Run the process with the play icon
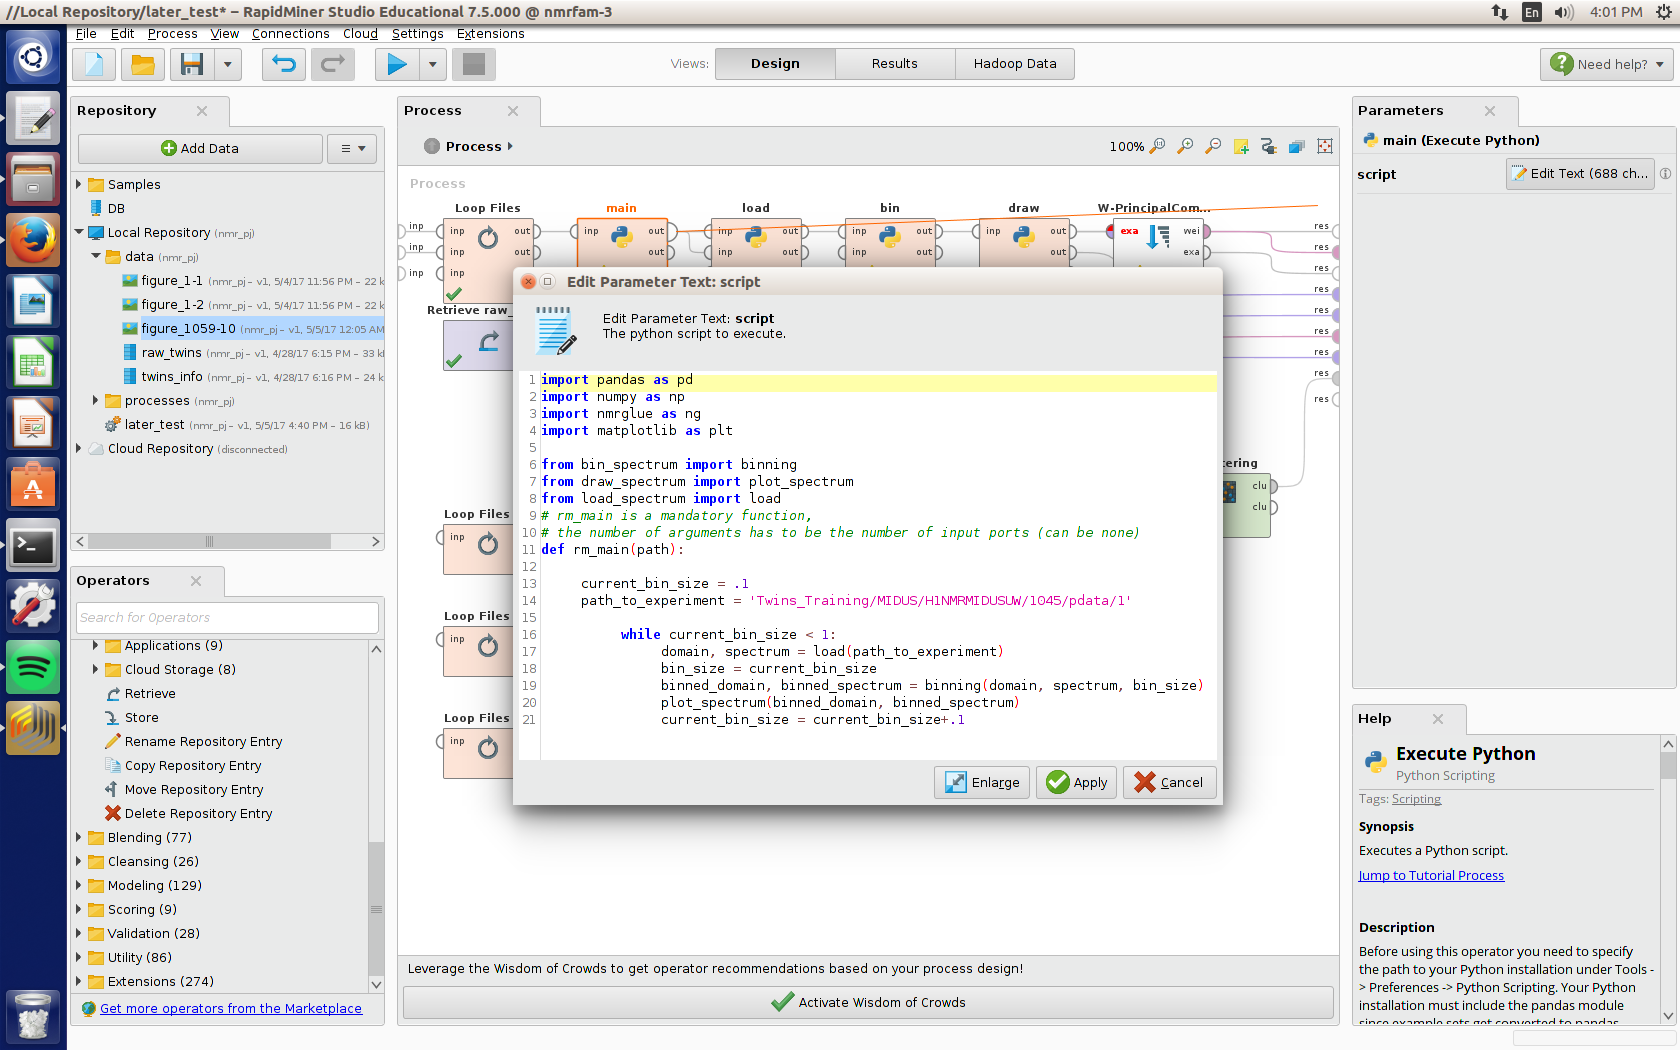This screenshot has width=1680, height=1050. click(395, 63)
